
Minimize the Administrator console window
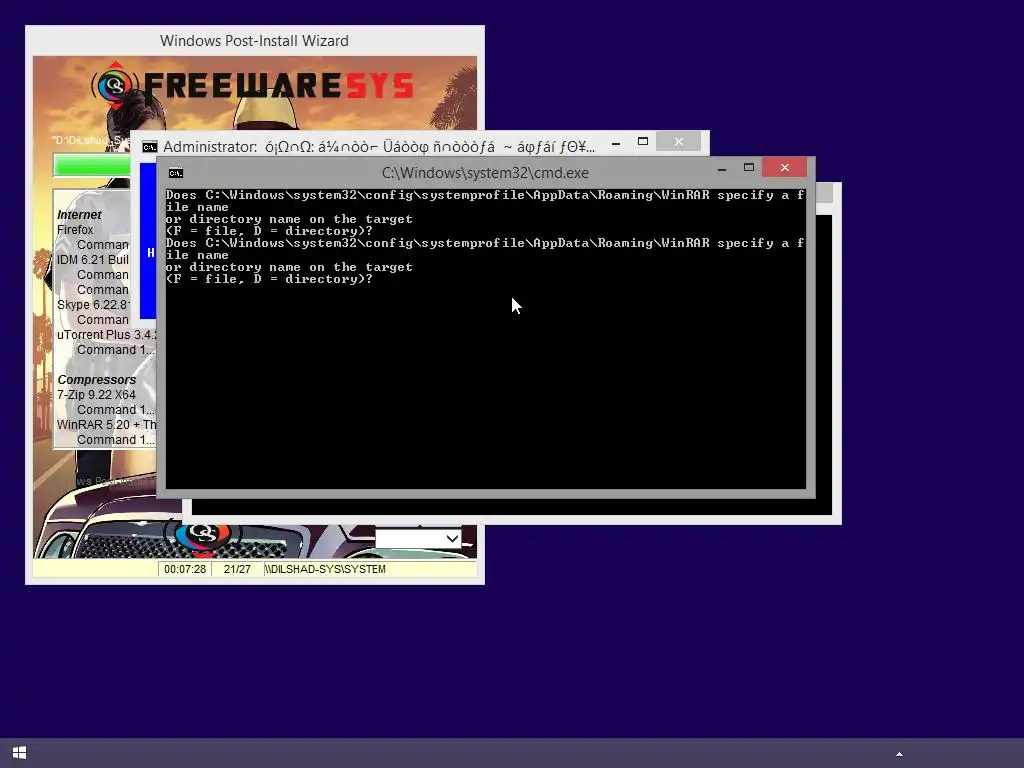(x=616, y=142)
